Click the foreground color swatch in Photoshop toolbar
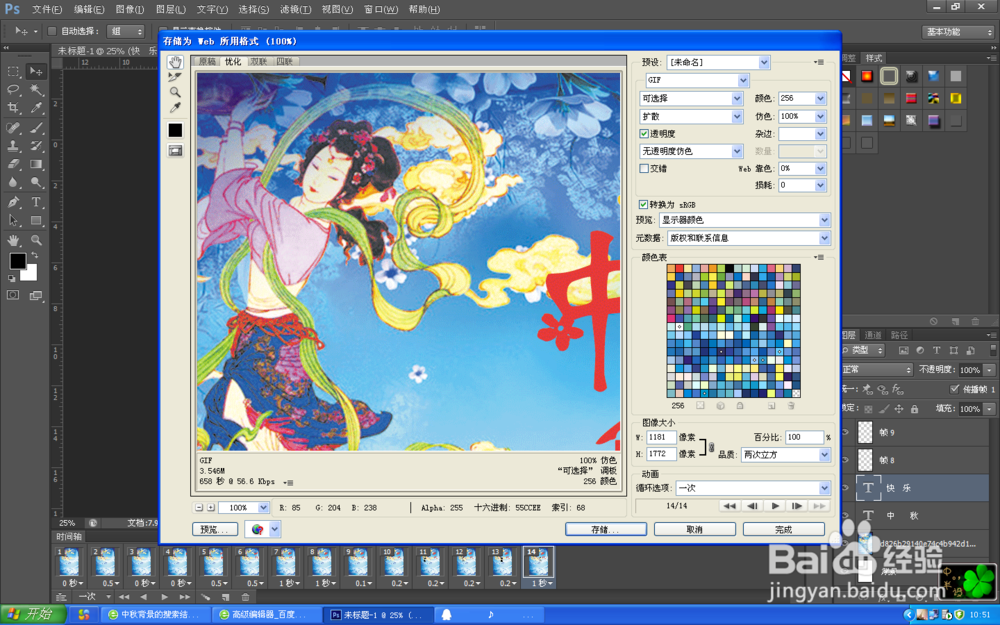 point(17,261)
